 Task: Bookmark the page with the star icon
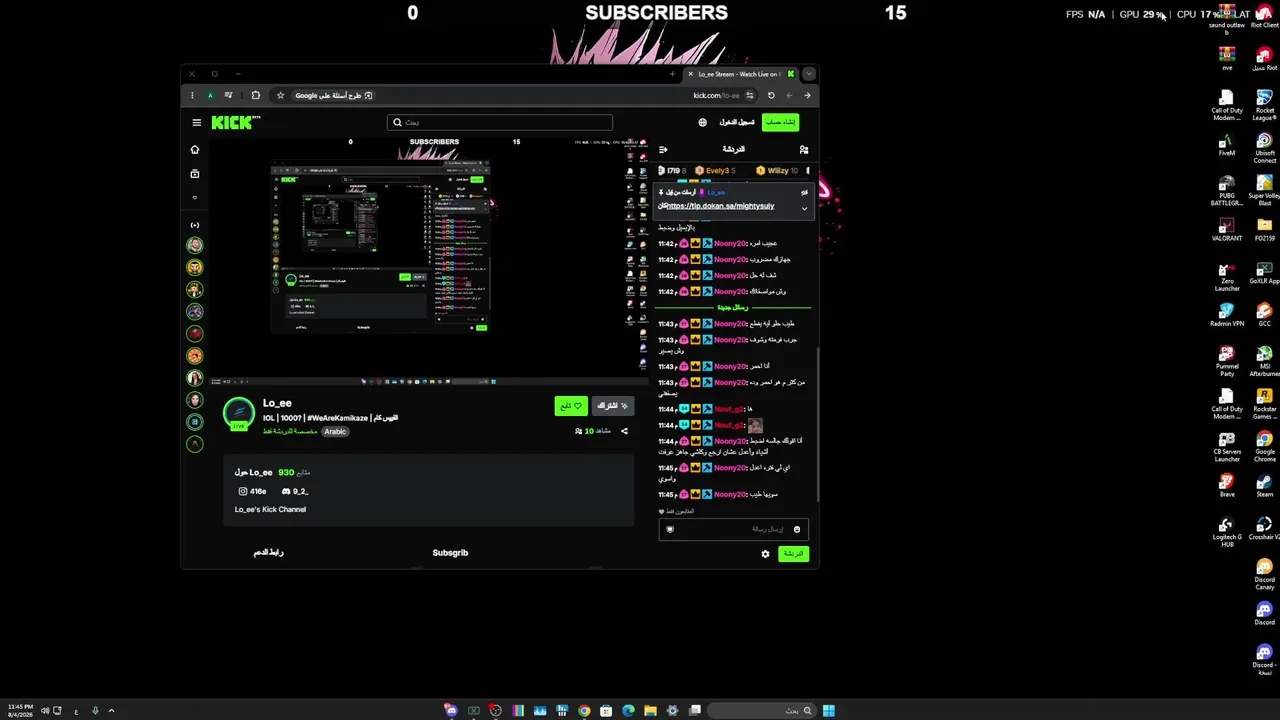[280, 96]
